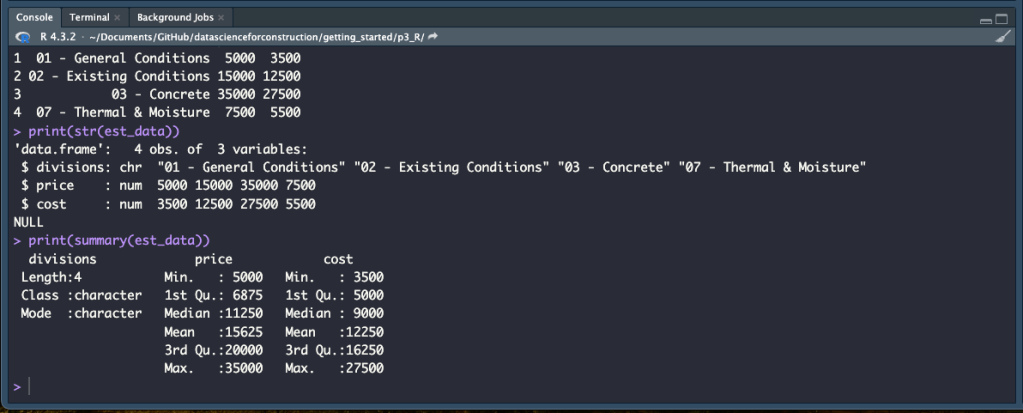Close the Background Jobs tab
Viewport: 1023px width, 413px height.
tap(220, 19)
